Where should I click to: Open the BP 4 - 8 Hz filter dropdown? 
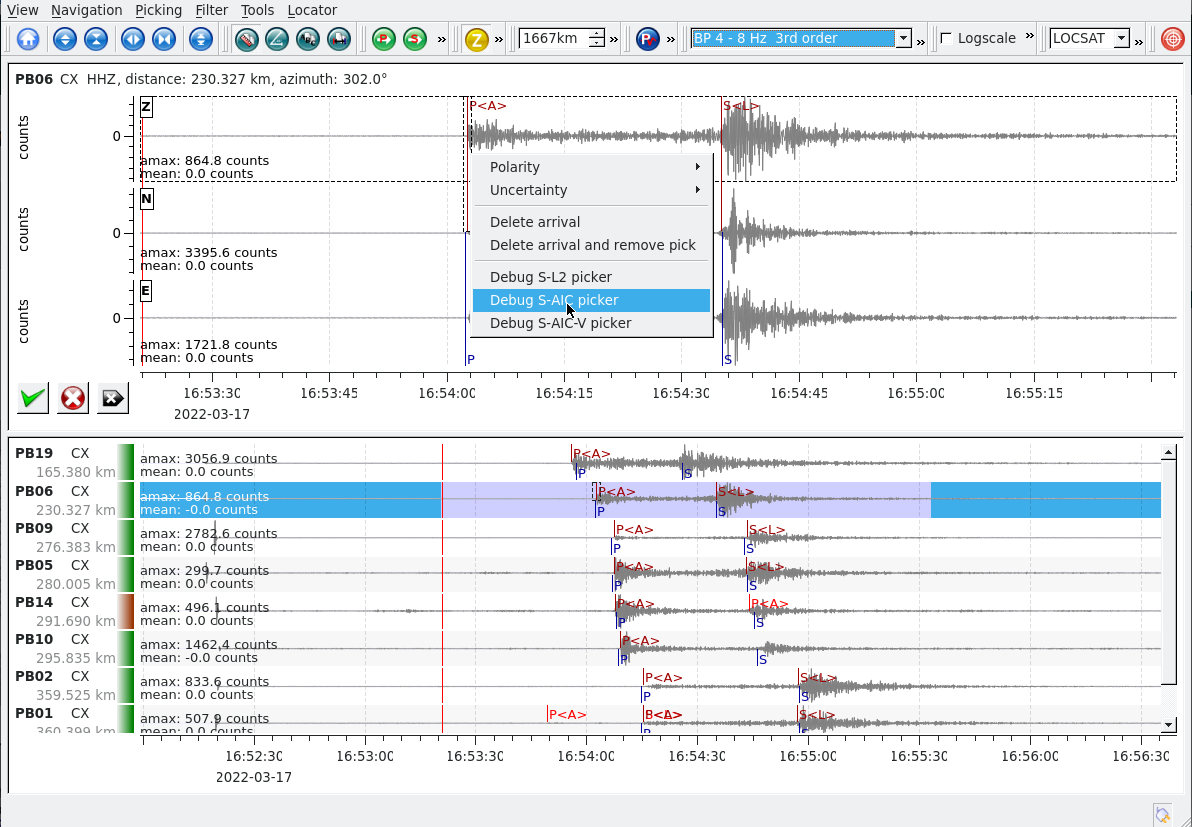pos(801,39)
